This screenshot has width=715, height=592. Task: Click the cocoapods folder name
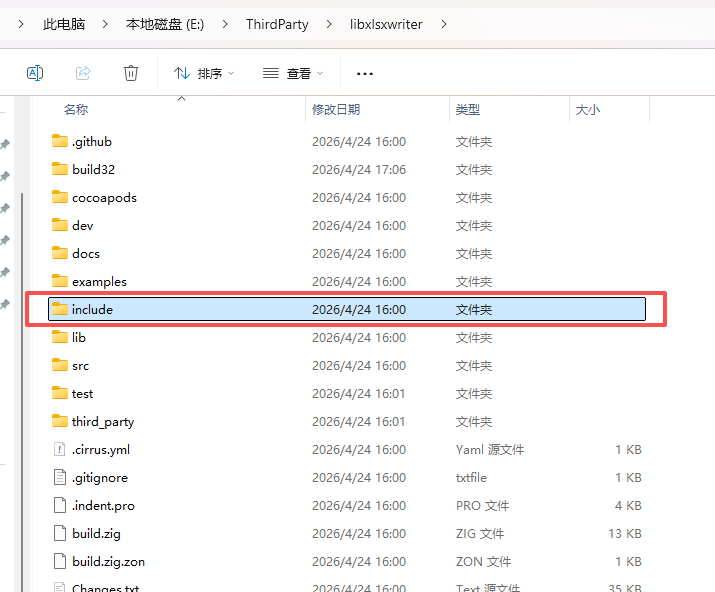[x=104, y=198]
